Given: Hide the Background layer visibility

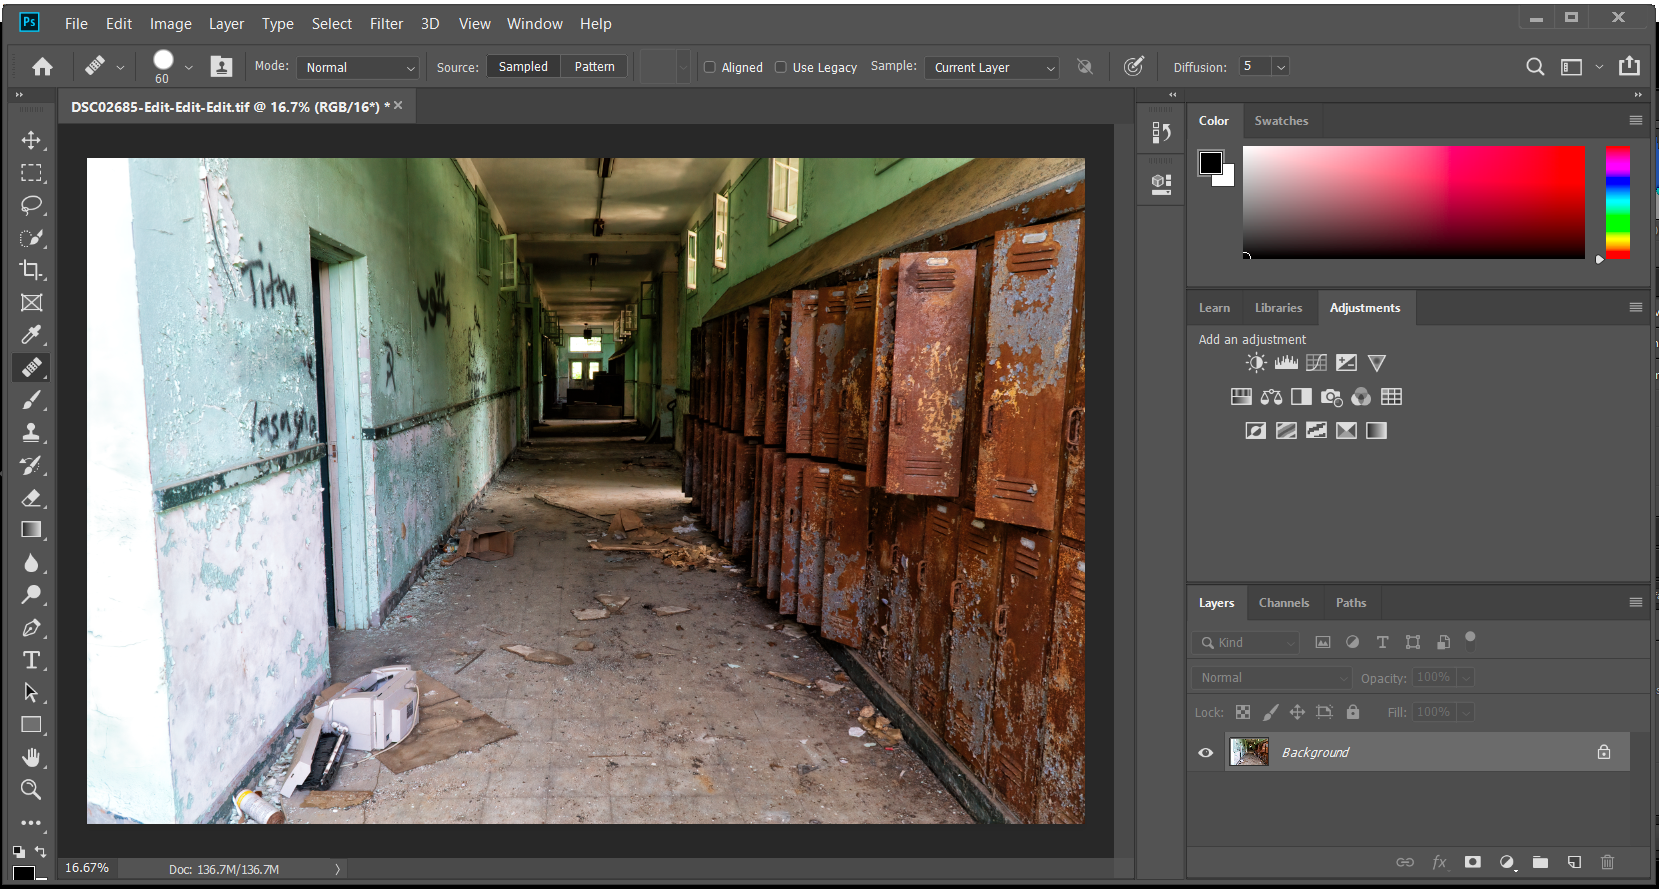Looking at the screenshot, I should (1205, 753).
